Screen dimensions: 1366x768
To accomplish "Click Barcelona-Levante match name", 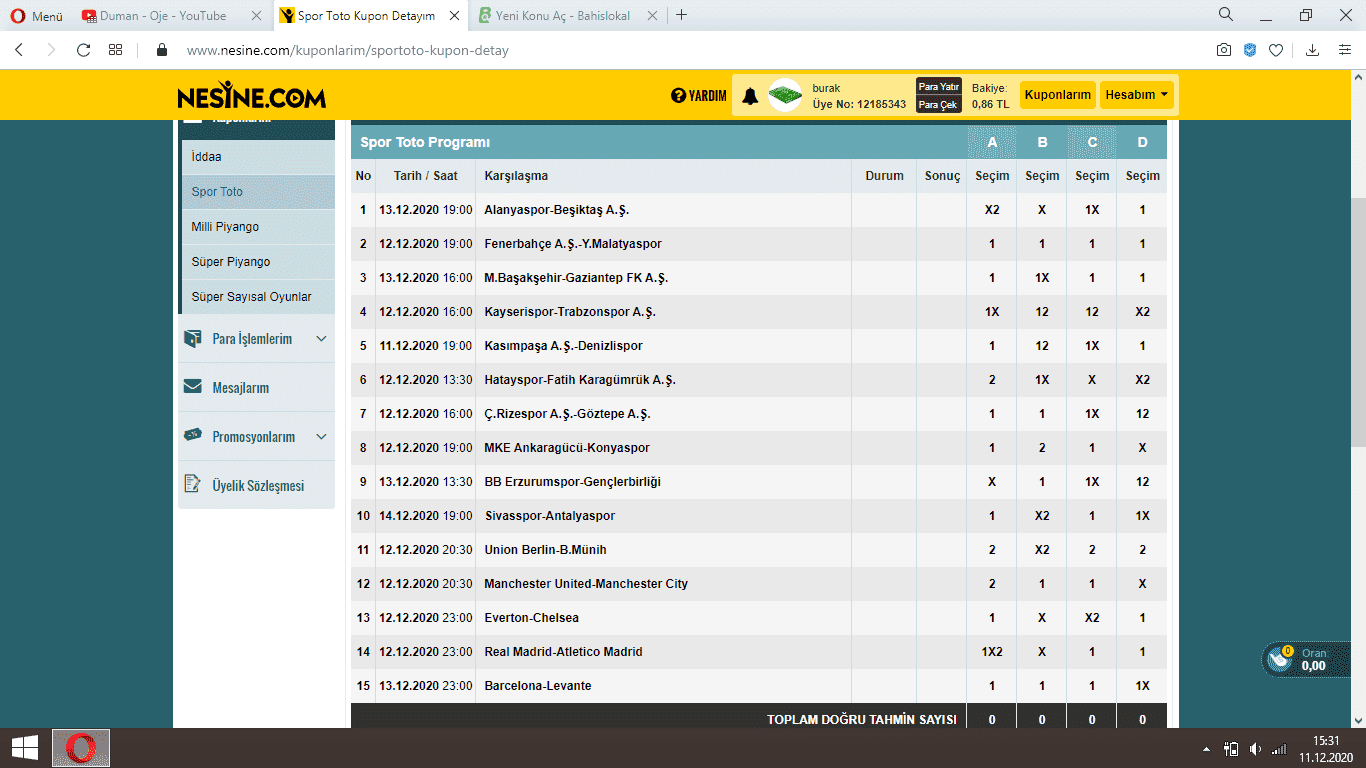I will pos(538,686).
